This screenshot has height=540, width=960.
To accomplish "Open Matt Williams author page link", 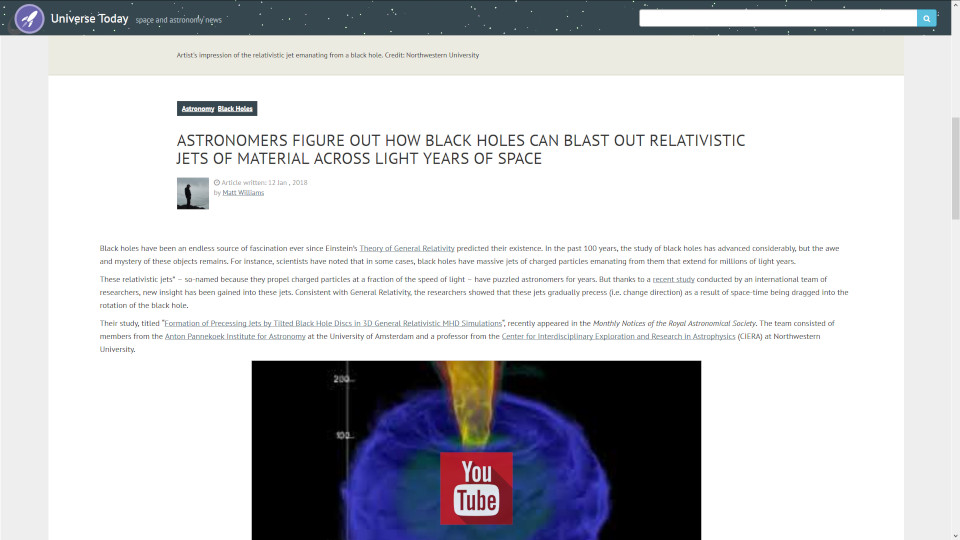I will click(x=243, y=192).
